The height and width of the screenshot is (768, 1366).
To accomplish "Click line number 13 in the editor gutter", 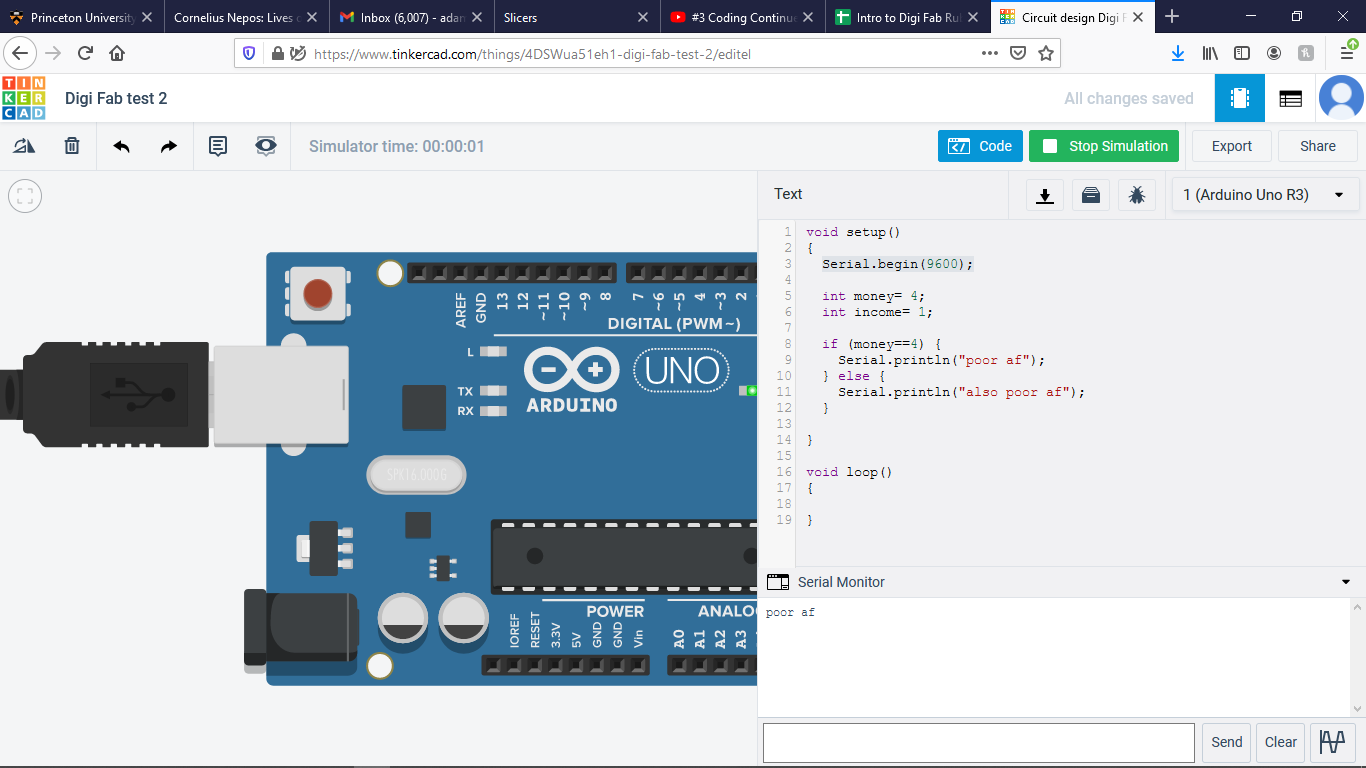I will point(785,424).
